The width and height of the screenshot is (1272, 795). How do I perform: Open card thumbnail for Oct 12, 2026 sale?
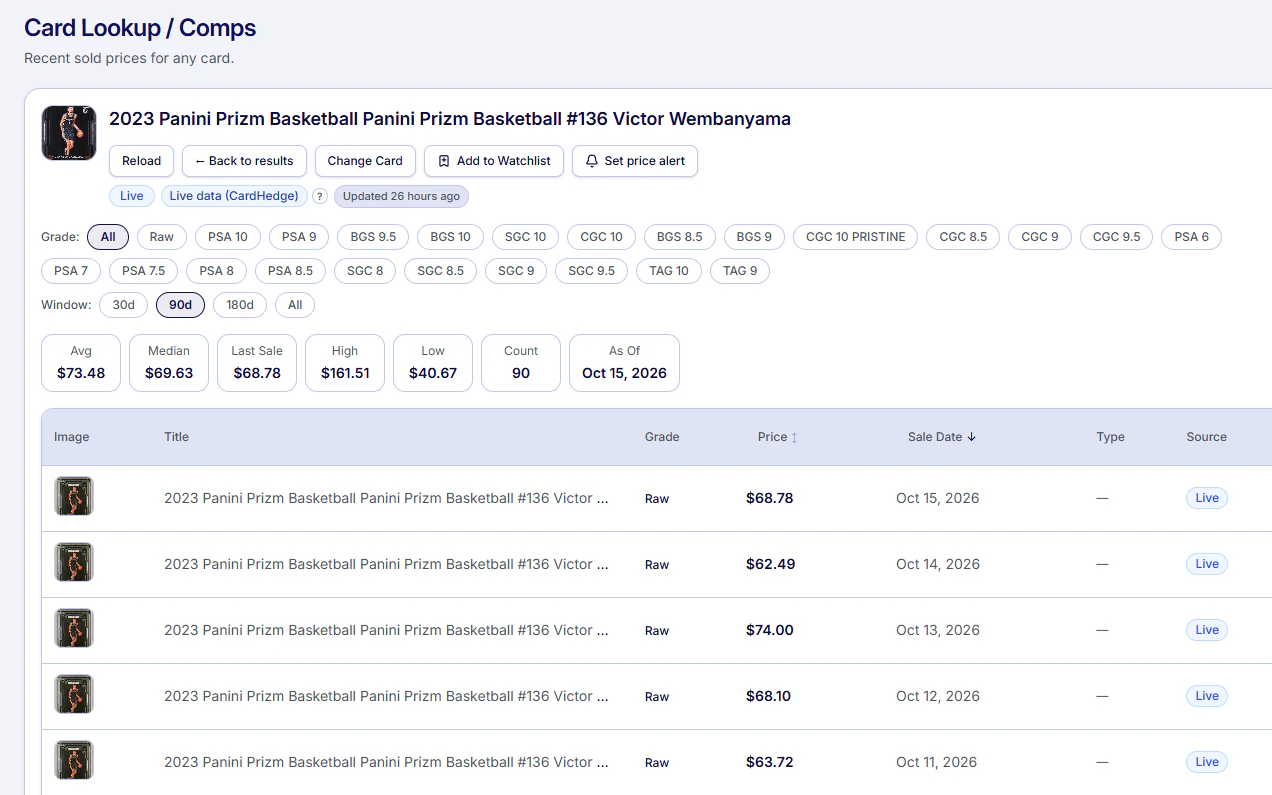tap(73, 695)
